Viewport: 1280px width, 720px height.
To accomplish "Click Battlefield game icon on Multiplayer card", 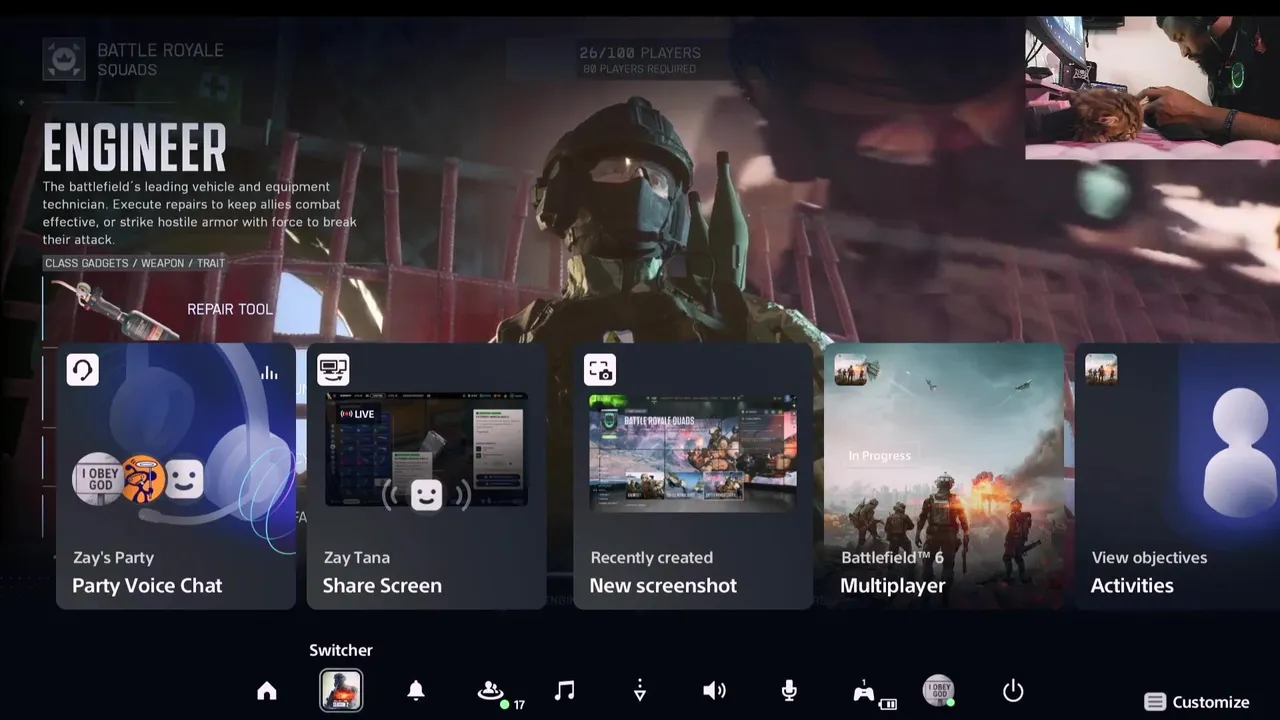I will (x=851, y=370).
